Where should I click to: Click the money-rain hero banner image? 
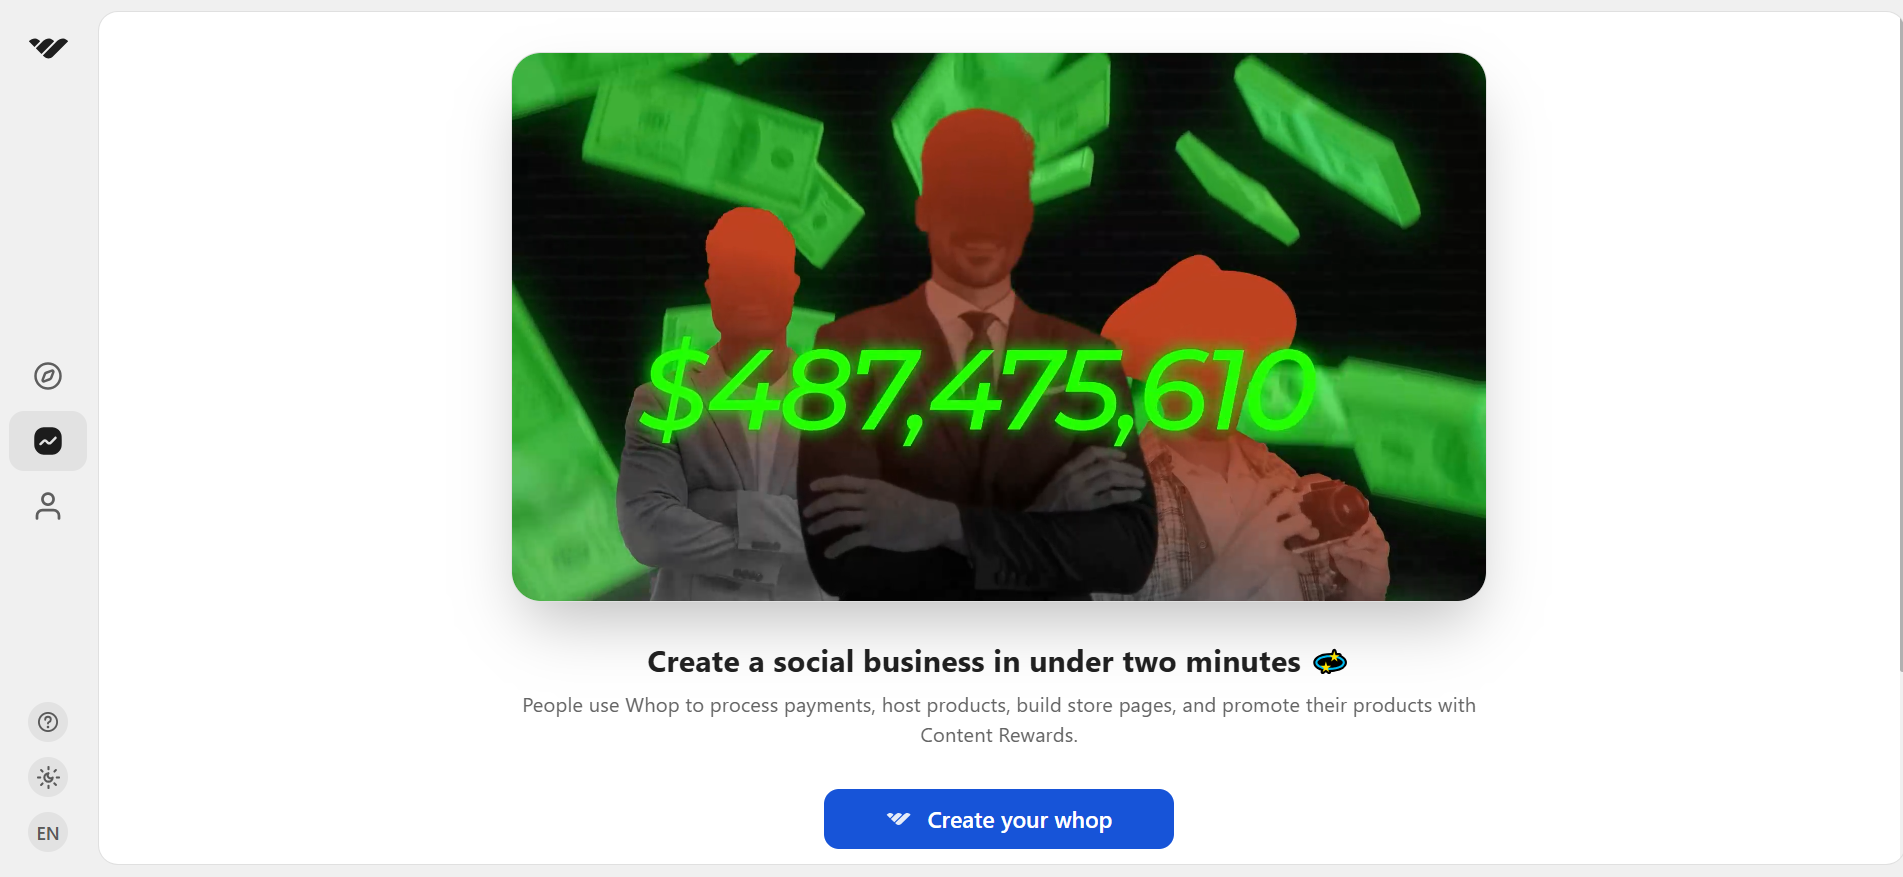point(998,327)
